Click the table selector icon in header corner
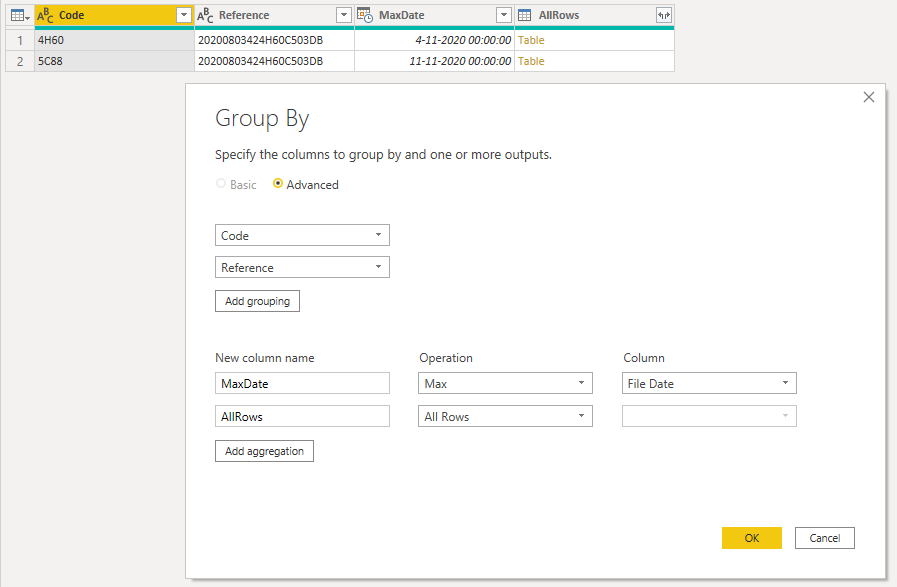 point(19,15)
